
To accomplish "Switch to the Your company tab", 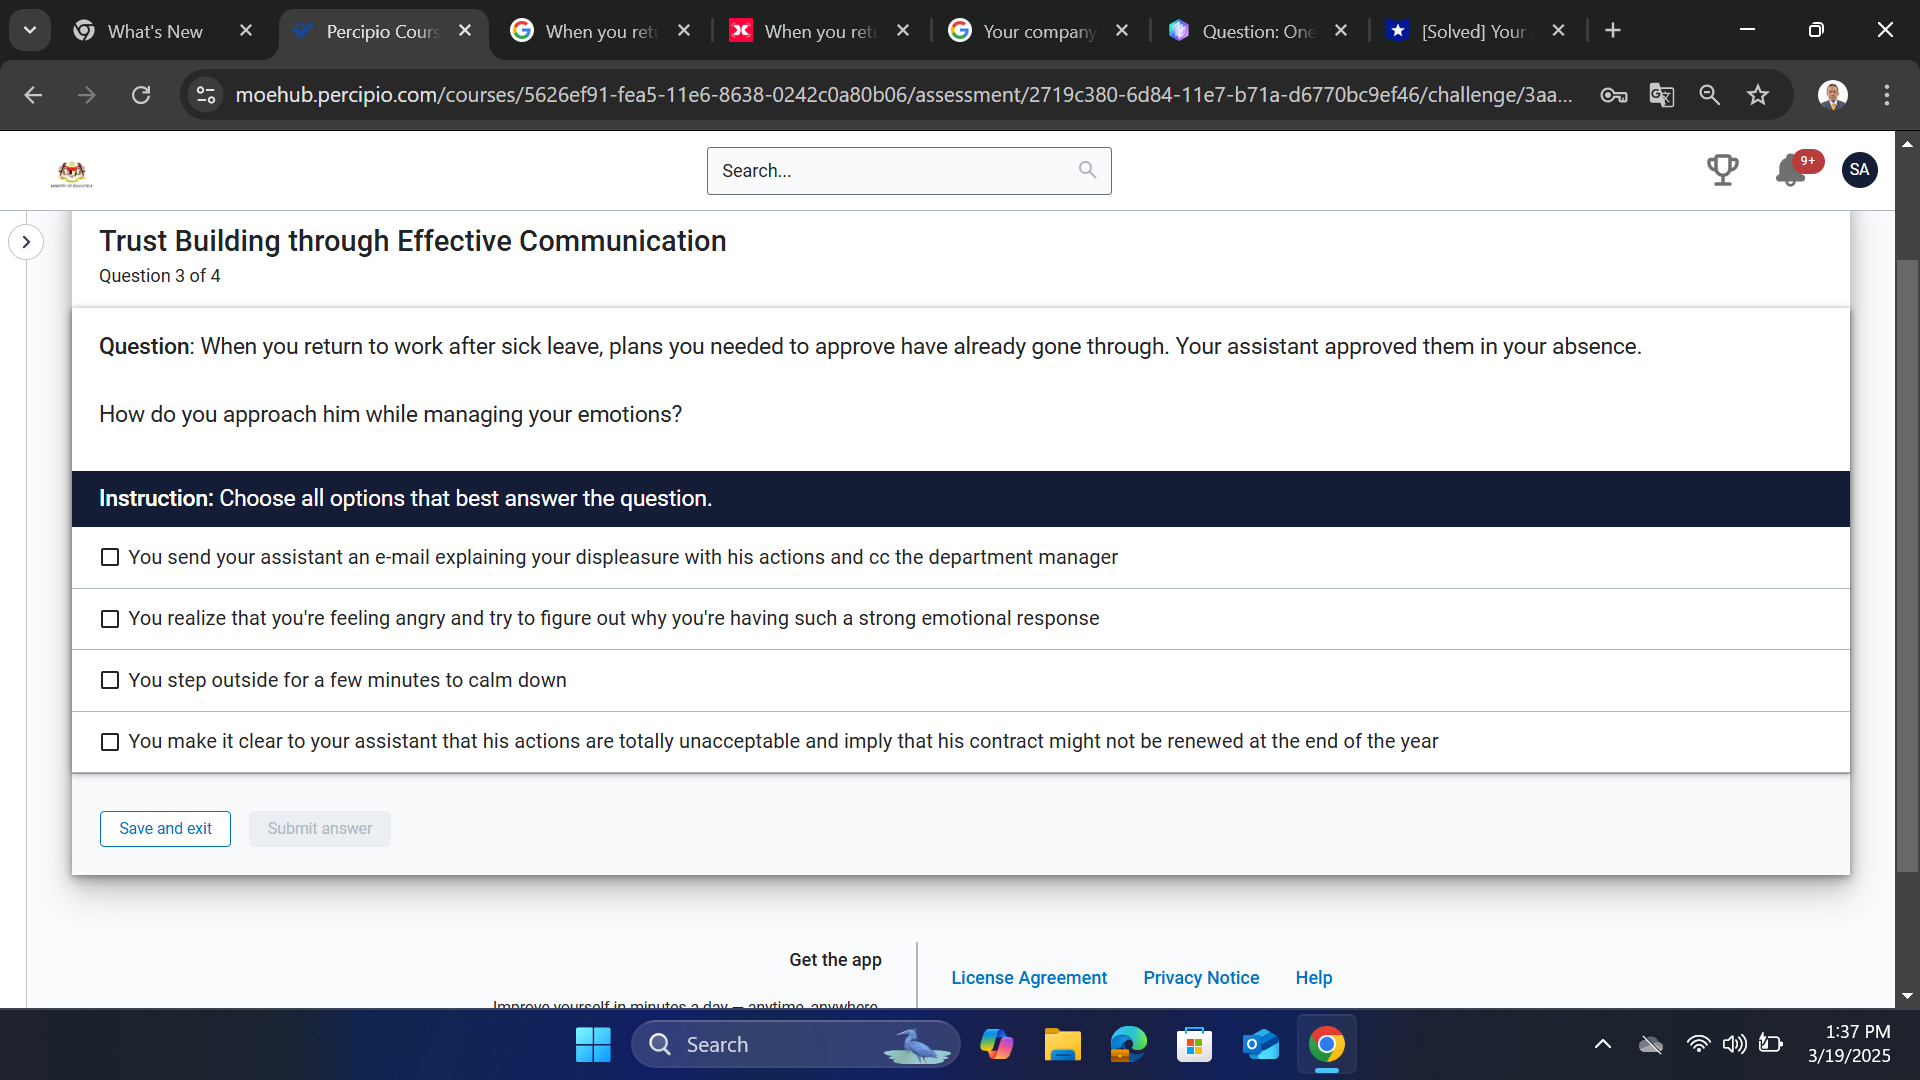I will pos(1038,31).
